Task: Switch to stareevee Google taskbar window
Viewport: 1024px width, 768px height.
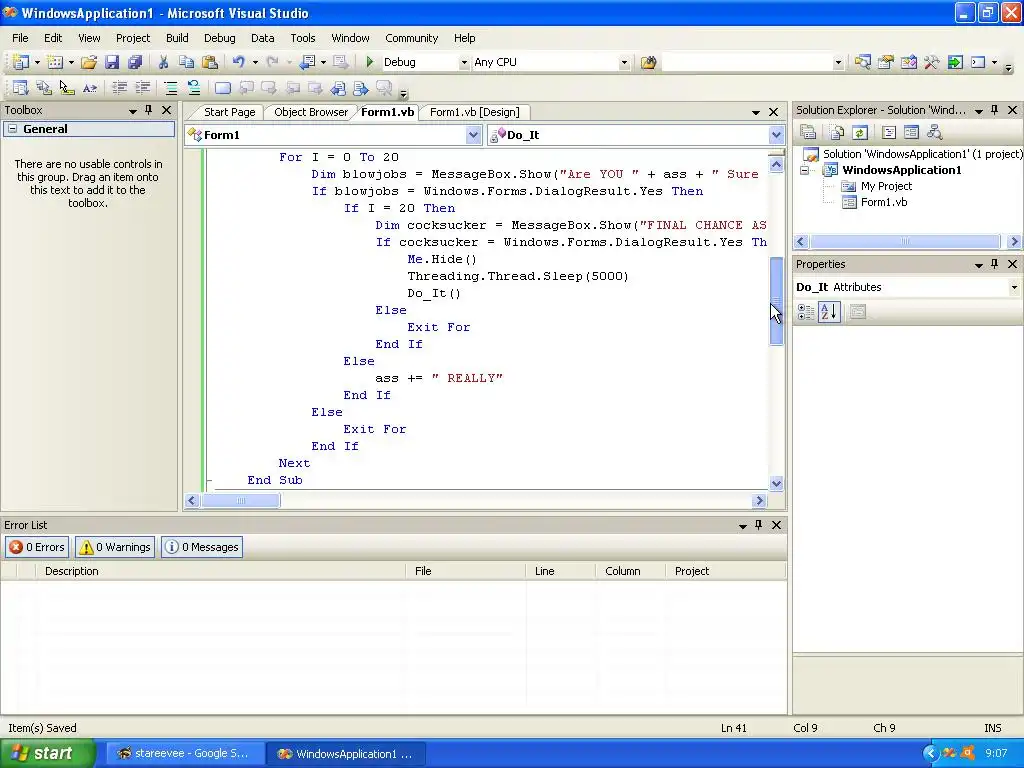Action: coord(184,754)
